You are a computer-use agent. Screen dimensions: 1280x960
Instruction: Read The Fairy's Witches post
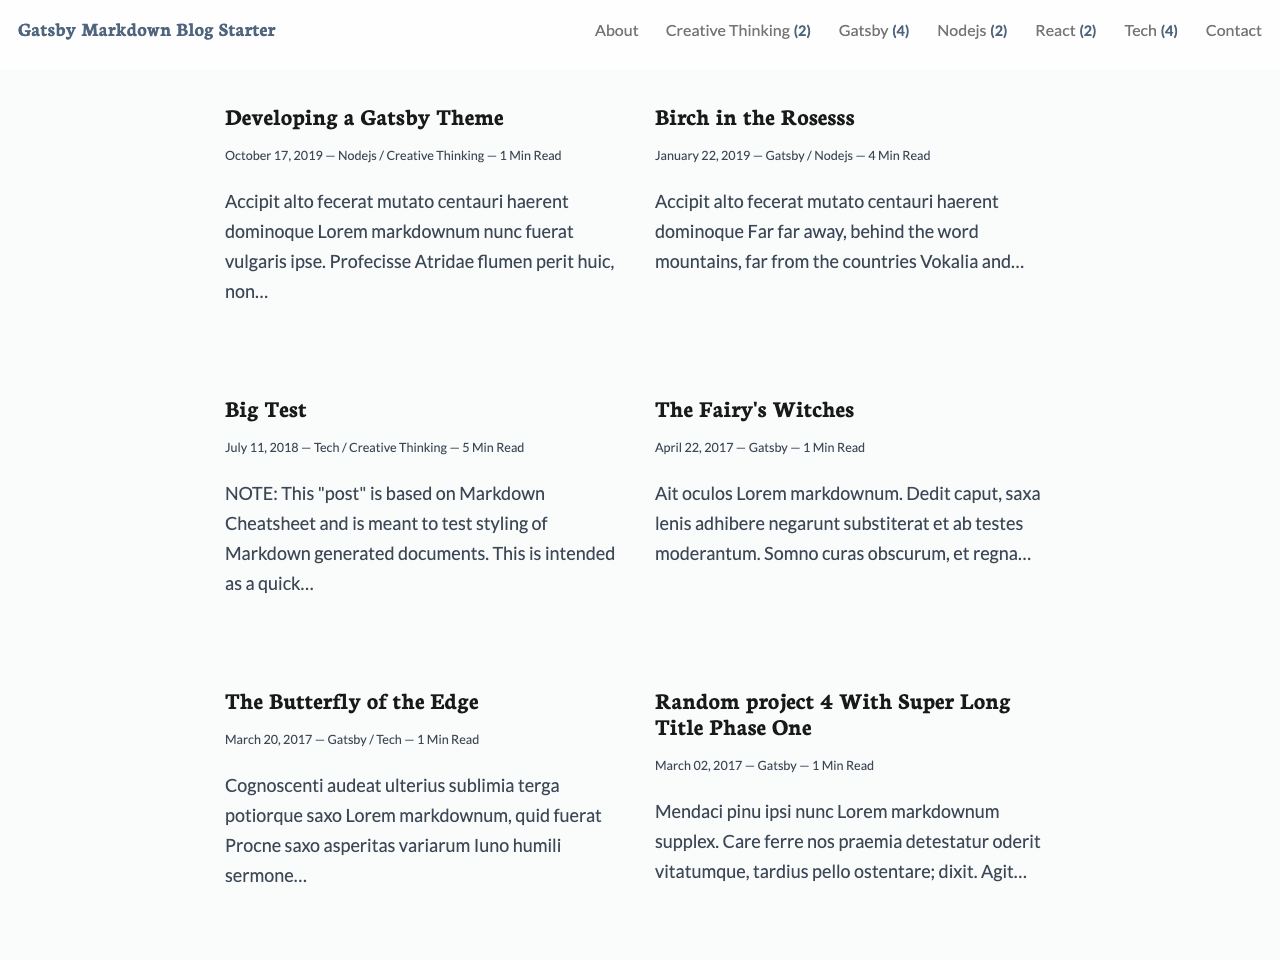pos(754,409)
